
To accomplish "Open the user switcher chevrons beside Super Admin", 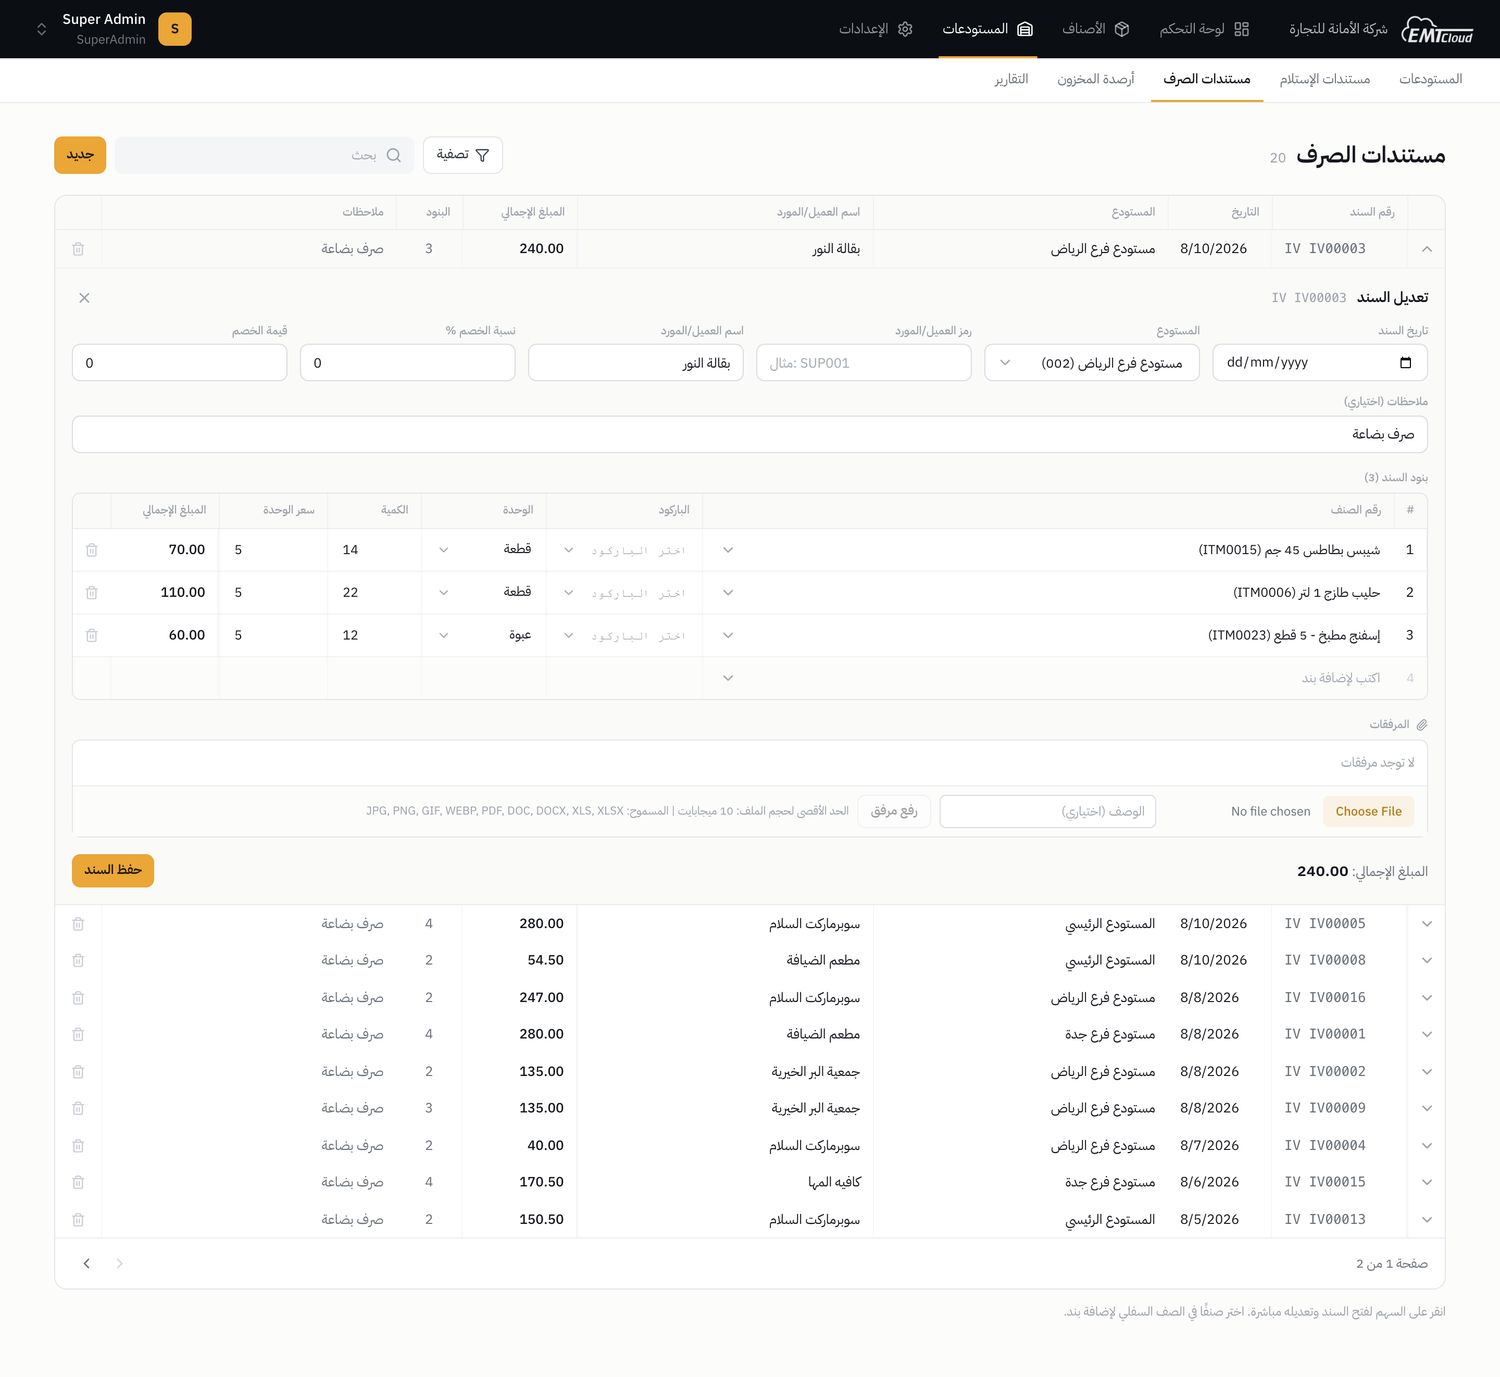I will 41,29.
